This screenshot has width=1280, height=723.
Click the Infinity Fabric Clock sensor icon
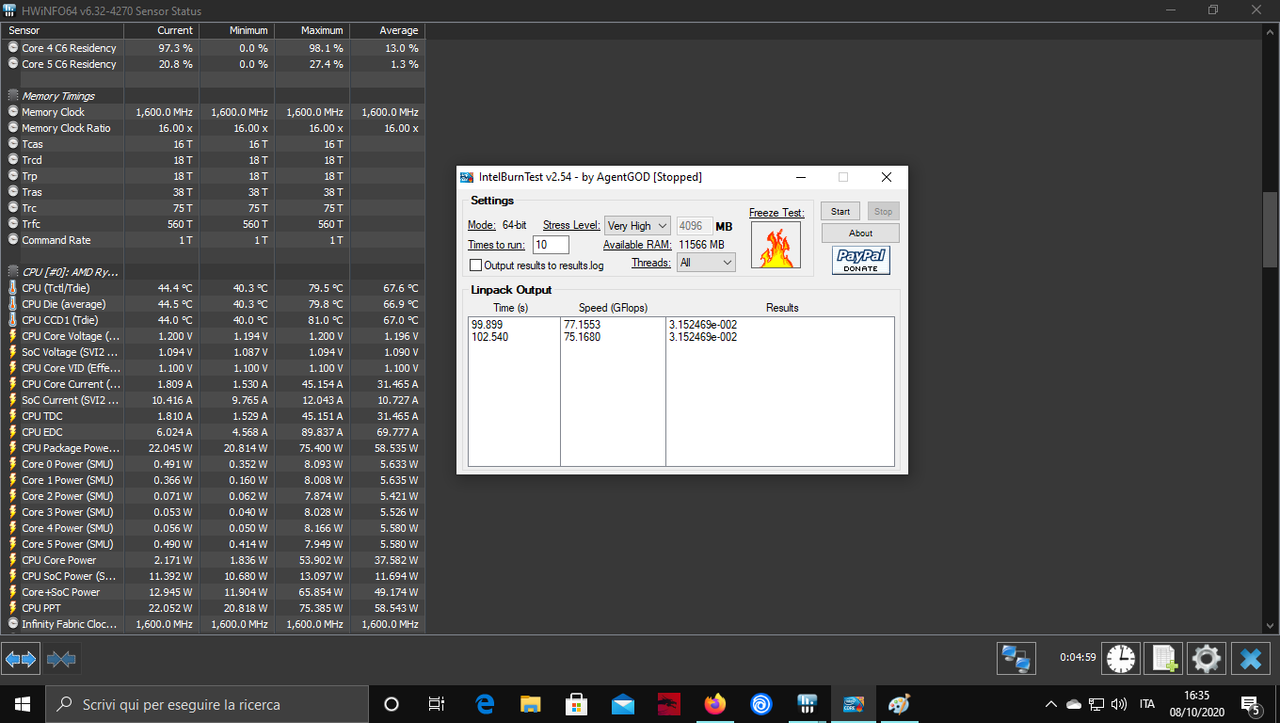(x=13, y=624)
